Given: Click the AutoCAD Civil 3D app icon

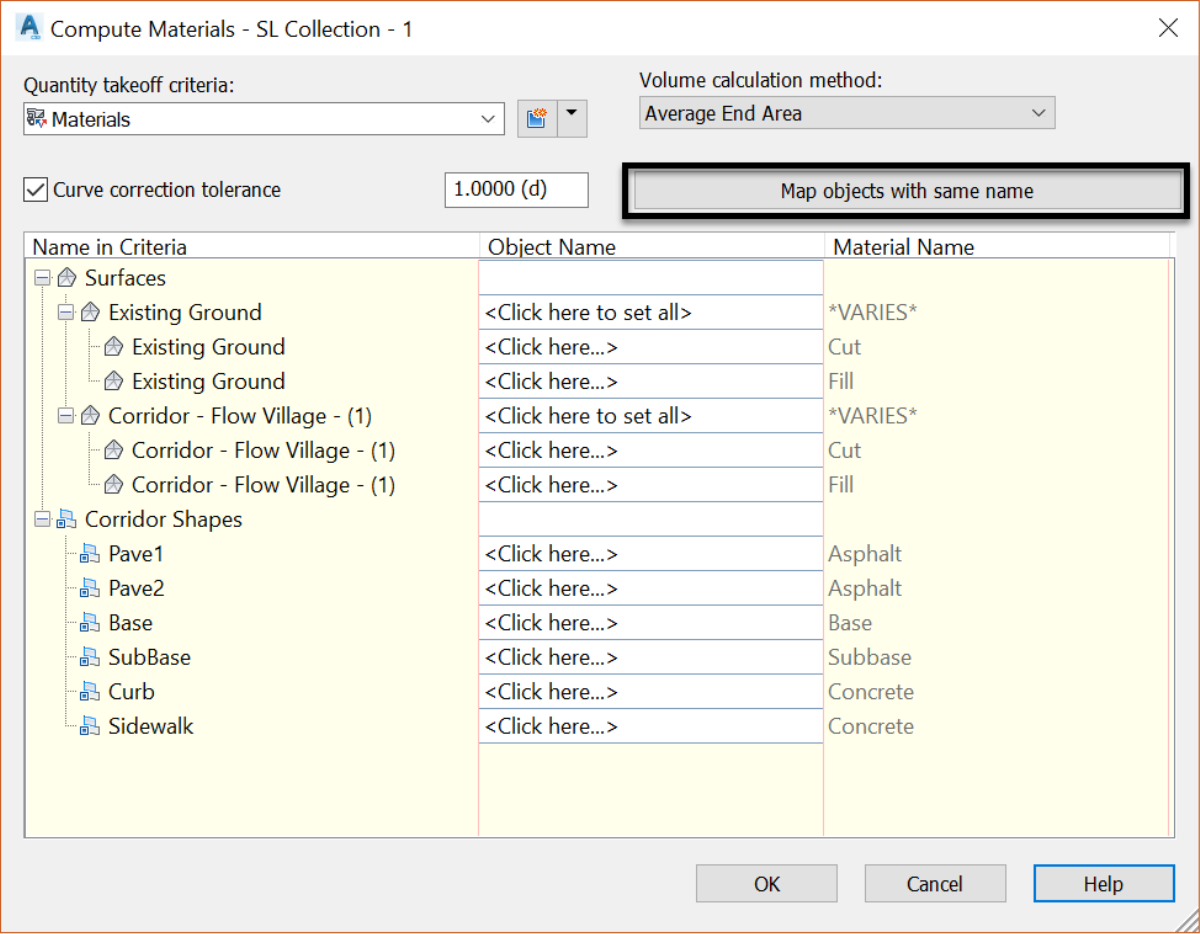Looking at the screenshot, I should point(30,28).
